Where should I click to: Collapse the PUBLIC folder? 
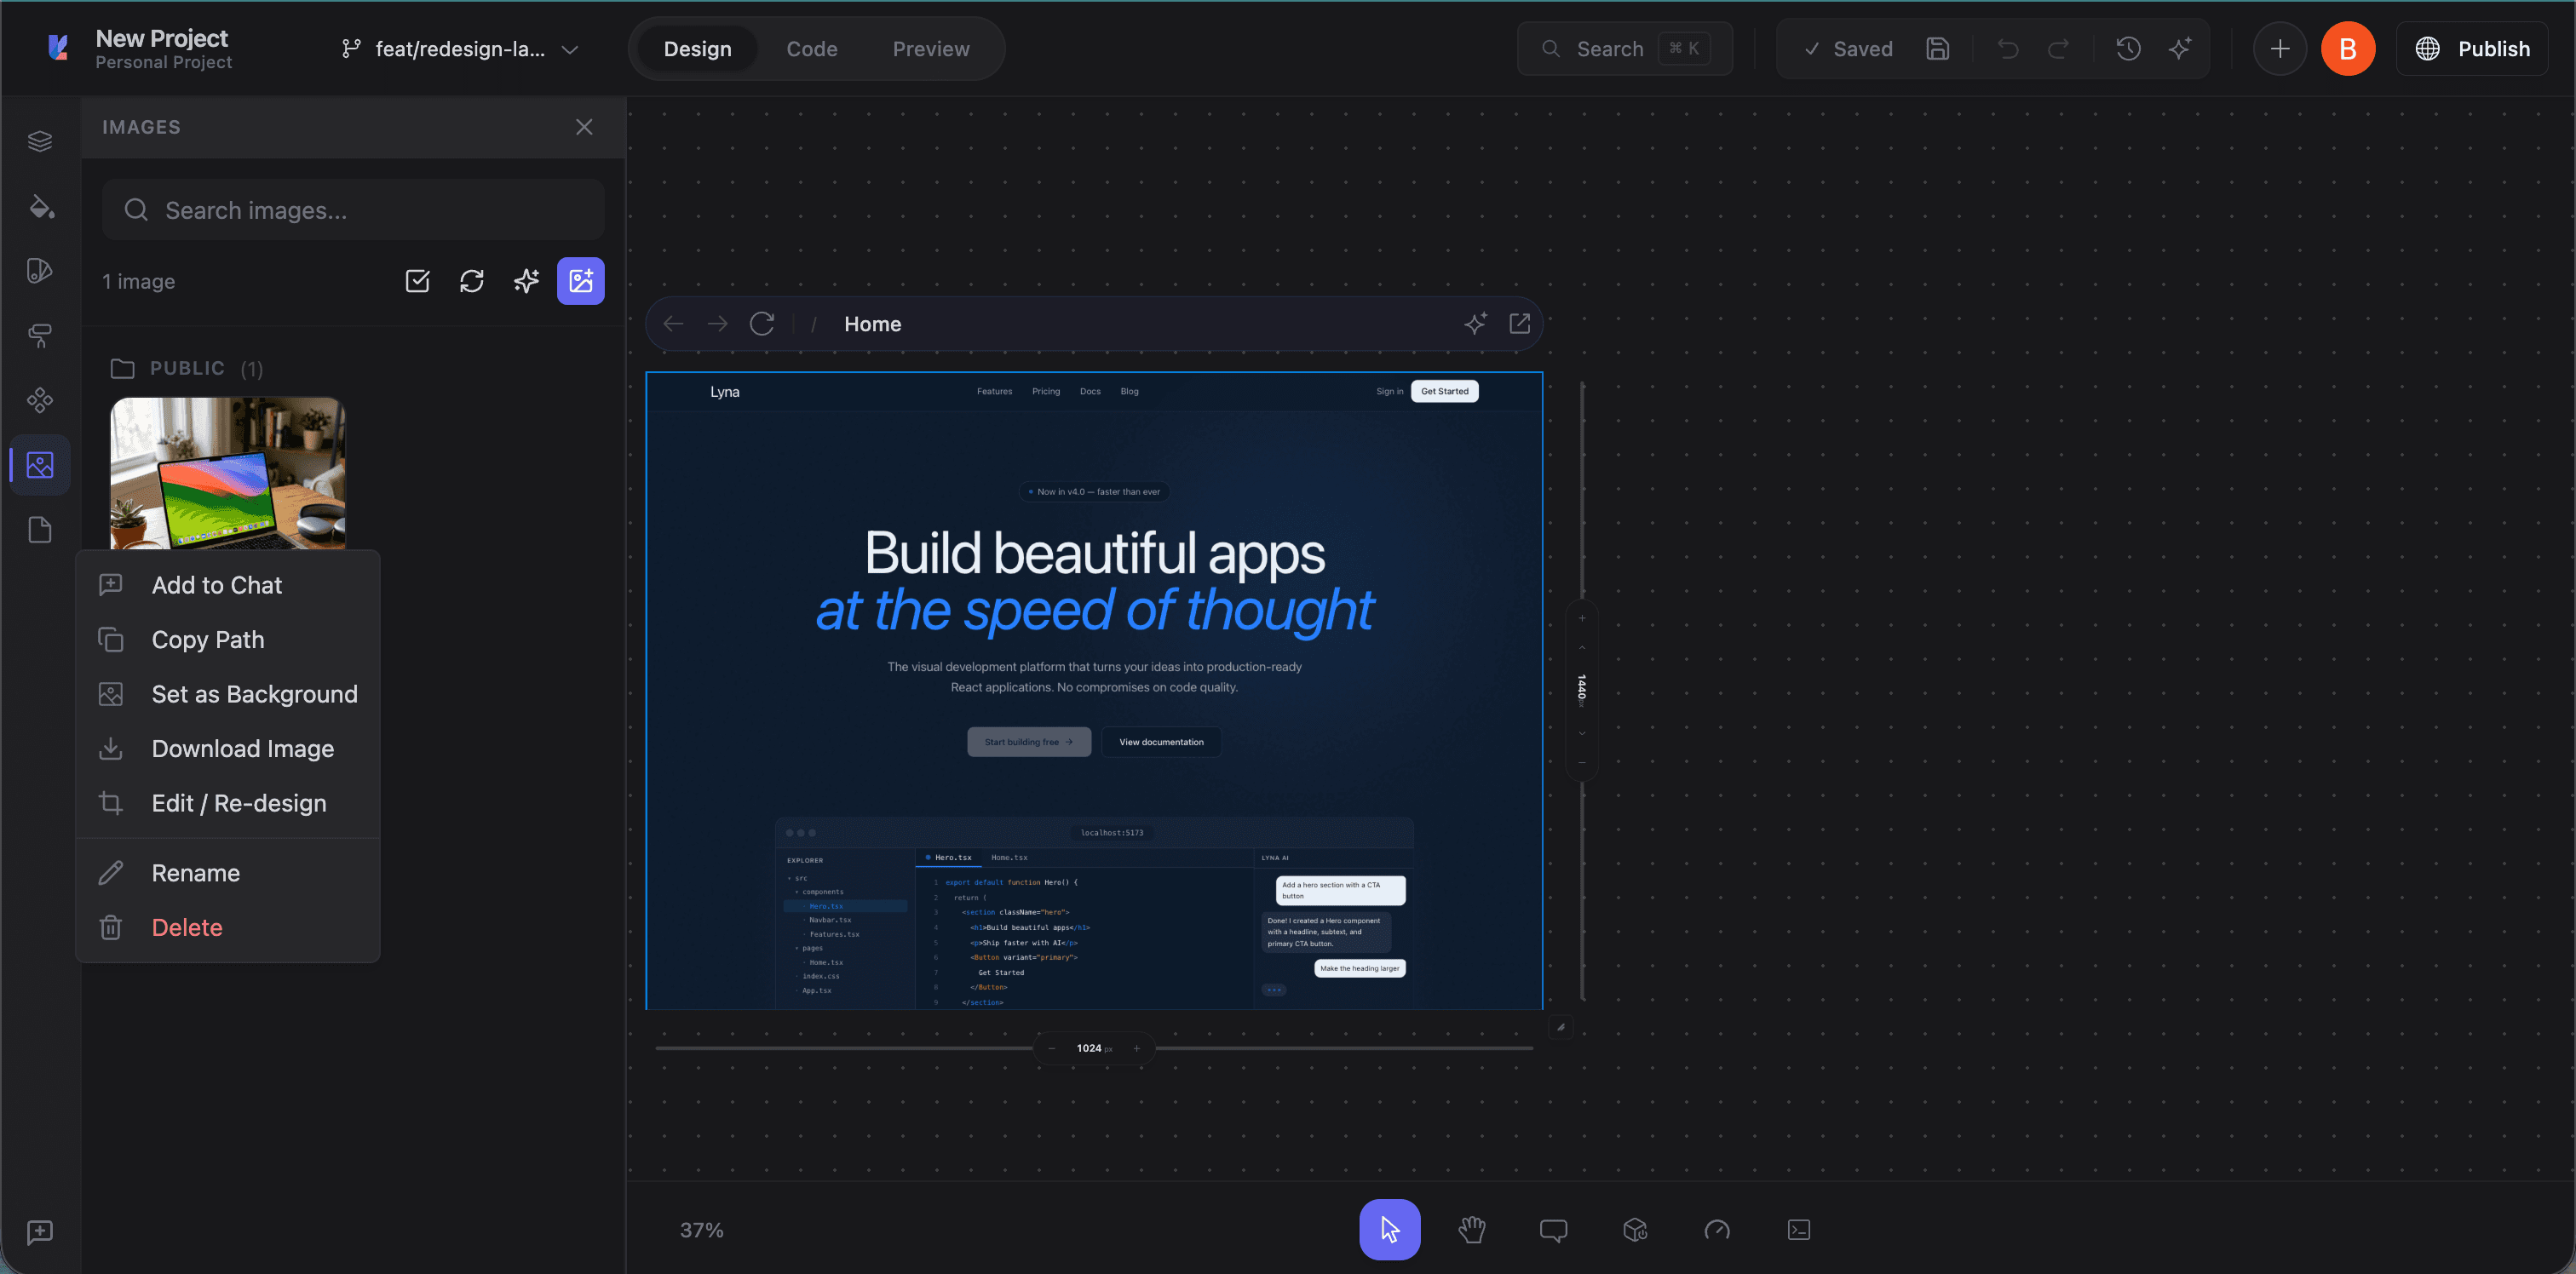click(x=187, y=368)
